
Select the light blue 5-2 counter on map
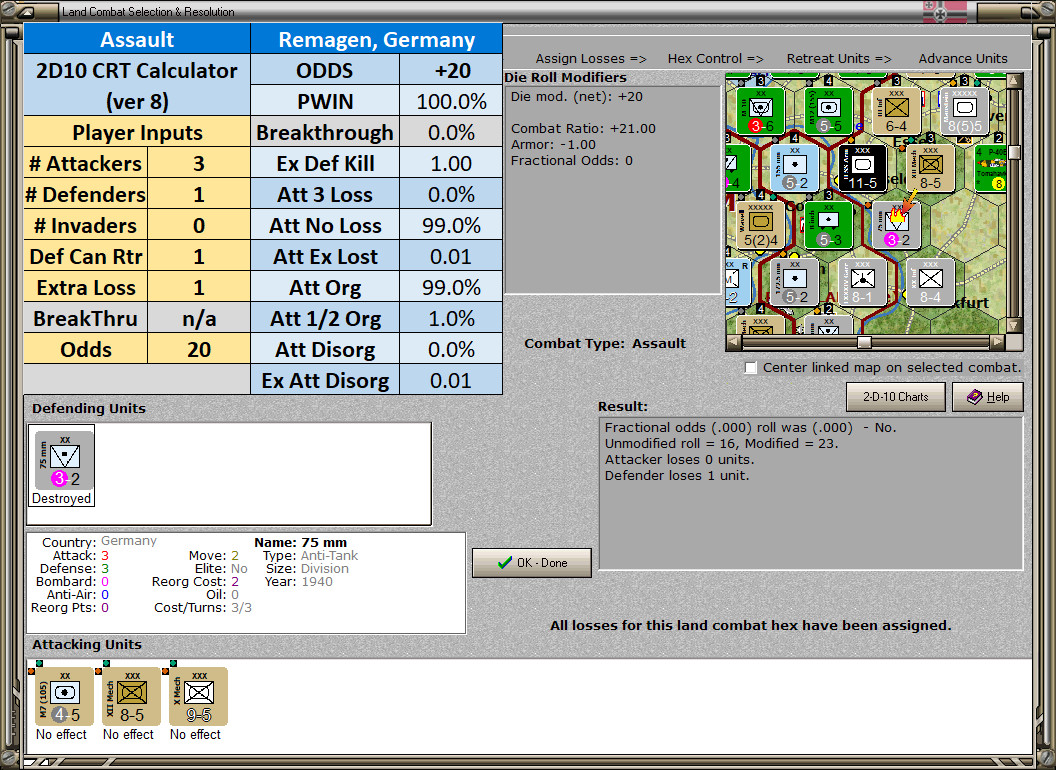(x=795, y=168)
